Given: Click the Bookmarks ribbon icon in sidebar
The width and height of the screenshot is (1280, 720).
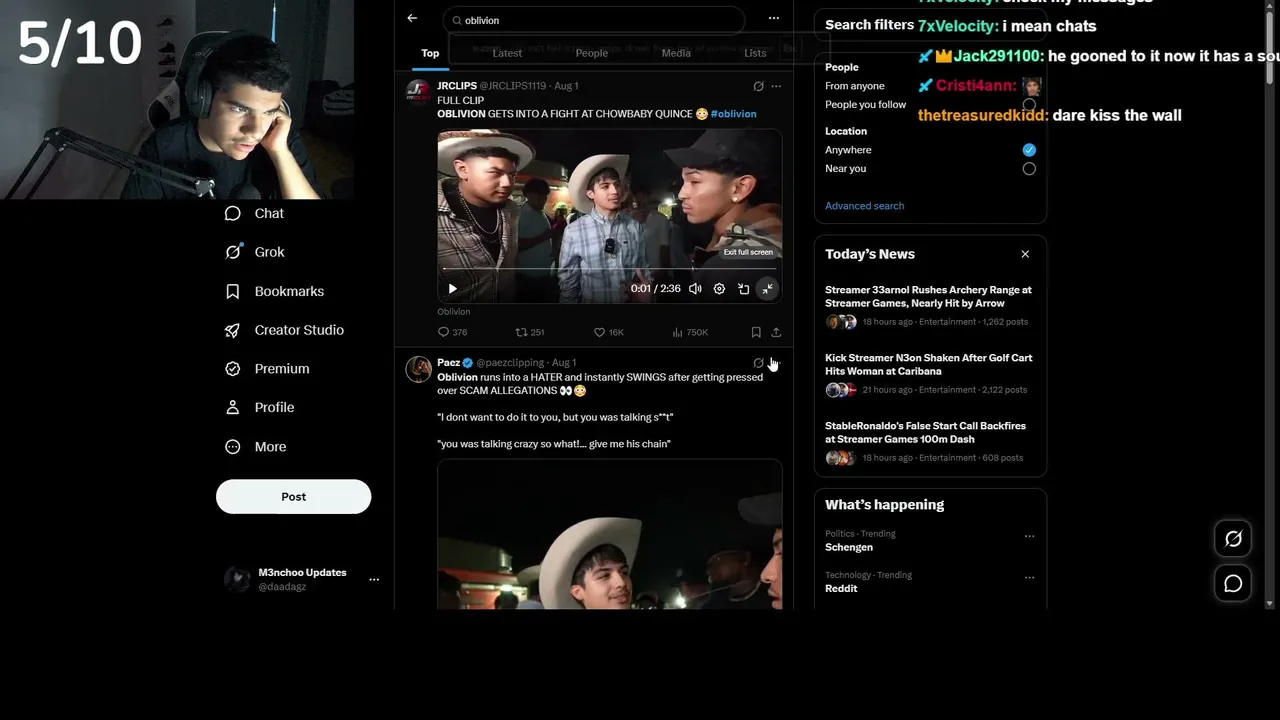Looking at the screenshot, I should 233,291.
